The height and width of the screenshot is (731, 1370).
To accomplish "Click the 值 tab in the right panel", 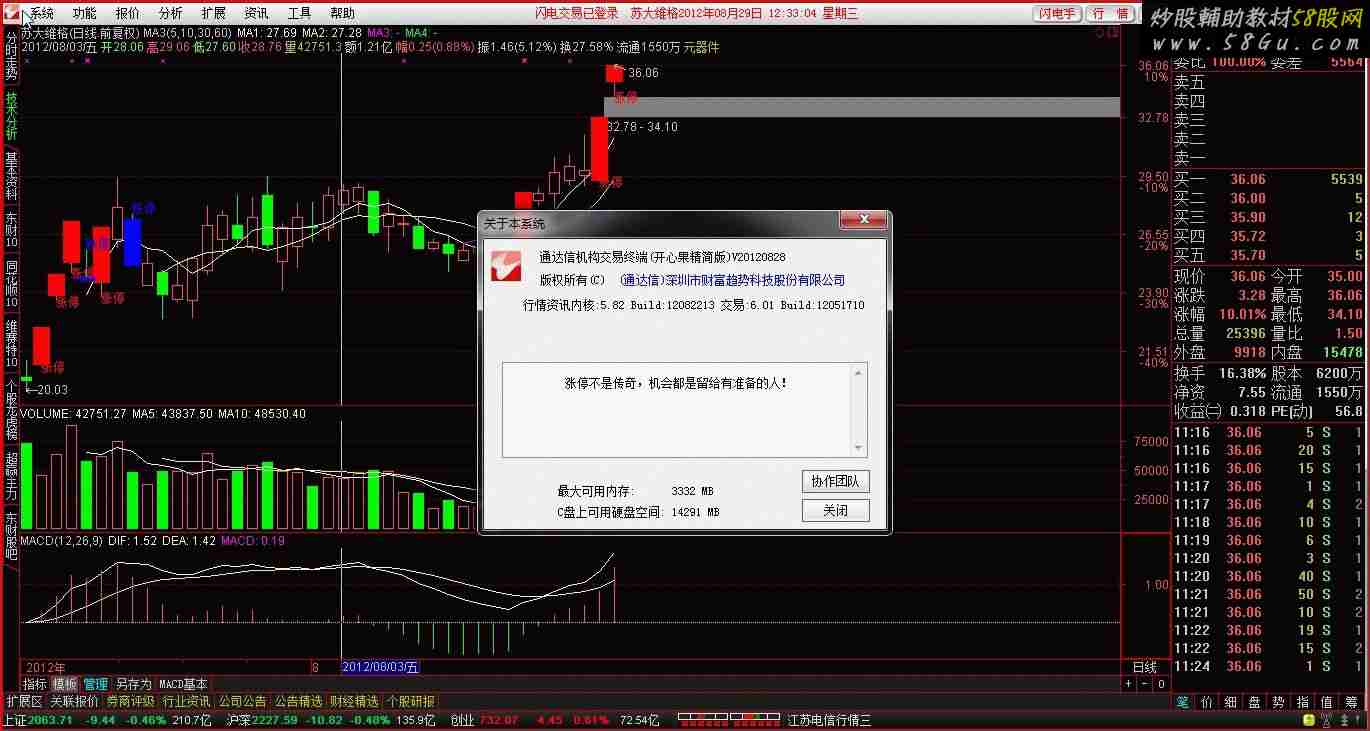I will click(1327, 702).
